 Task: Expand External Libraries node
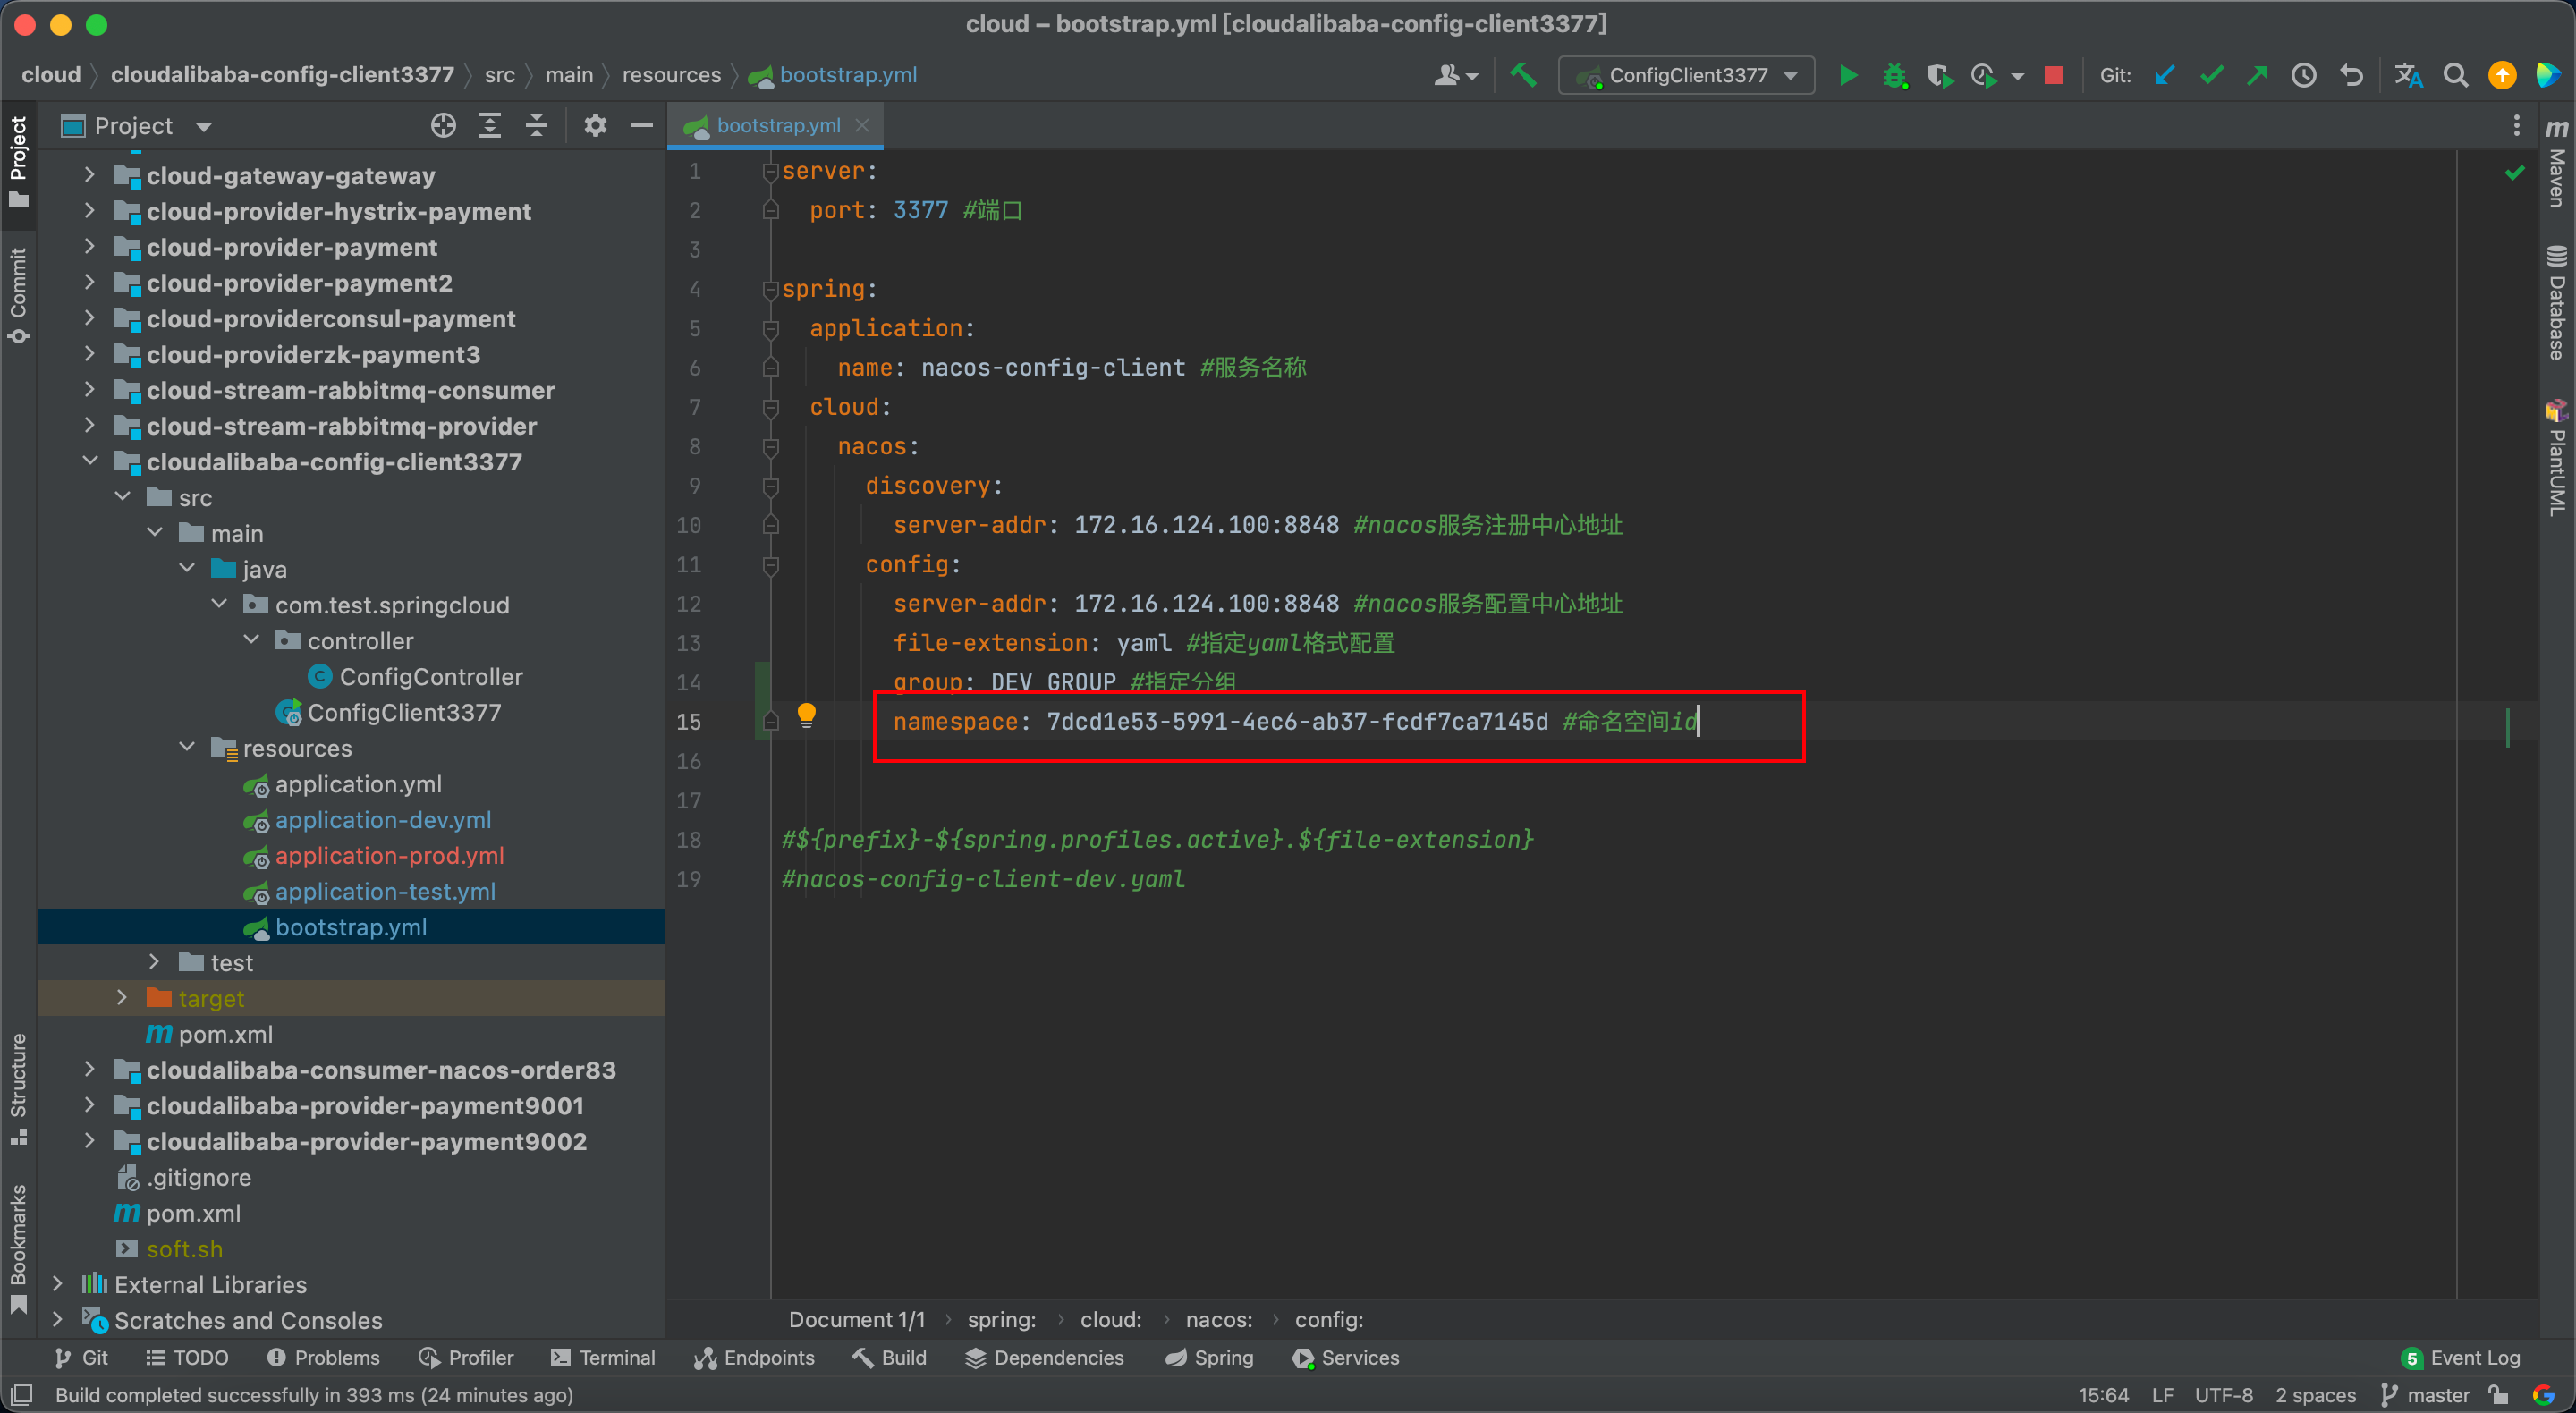tap(57, 1283)
